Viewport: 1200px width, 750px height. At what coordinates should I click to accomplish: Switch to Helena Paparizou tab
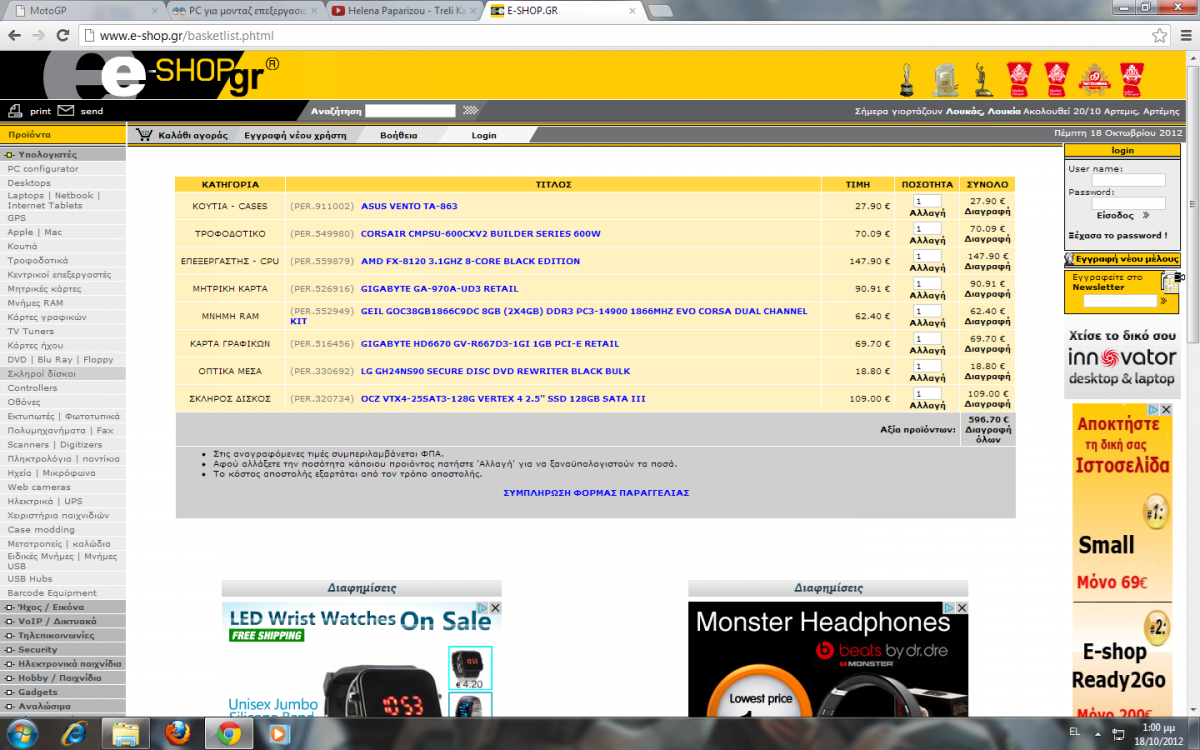pos(405,10)
